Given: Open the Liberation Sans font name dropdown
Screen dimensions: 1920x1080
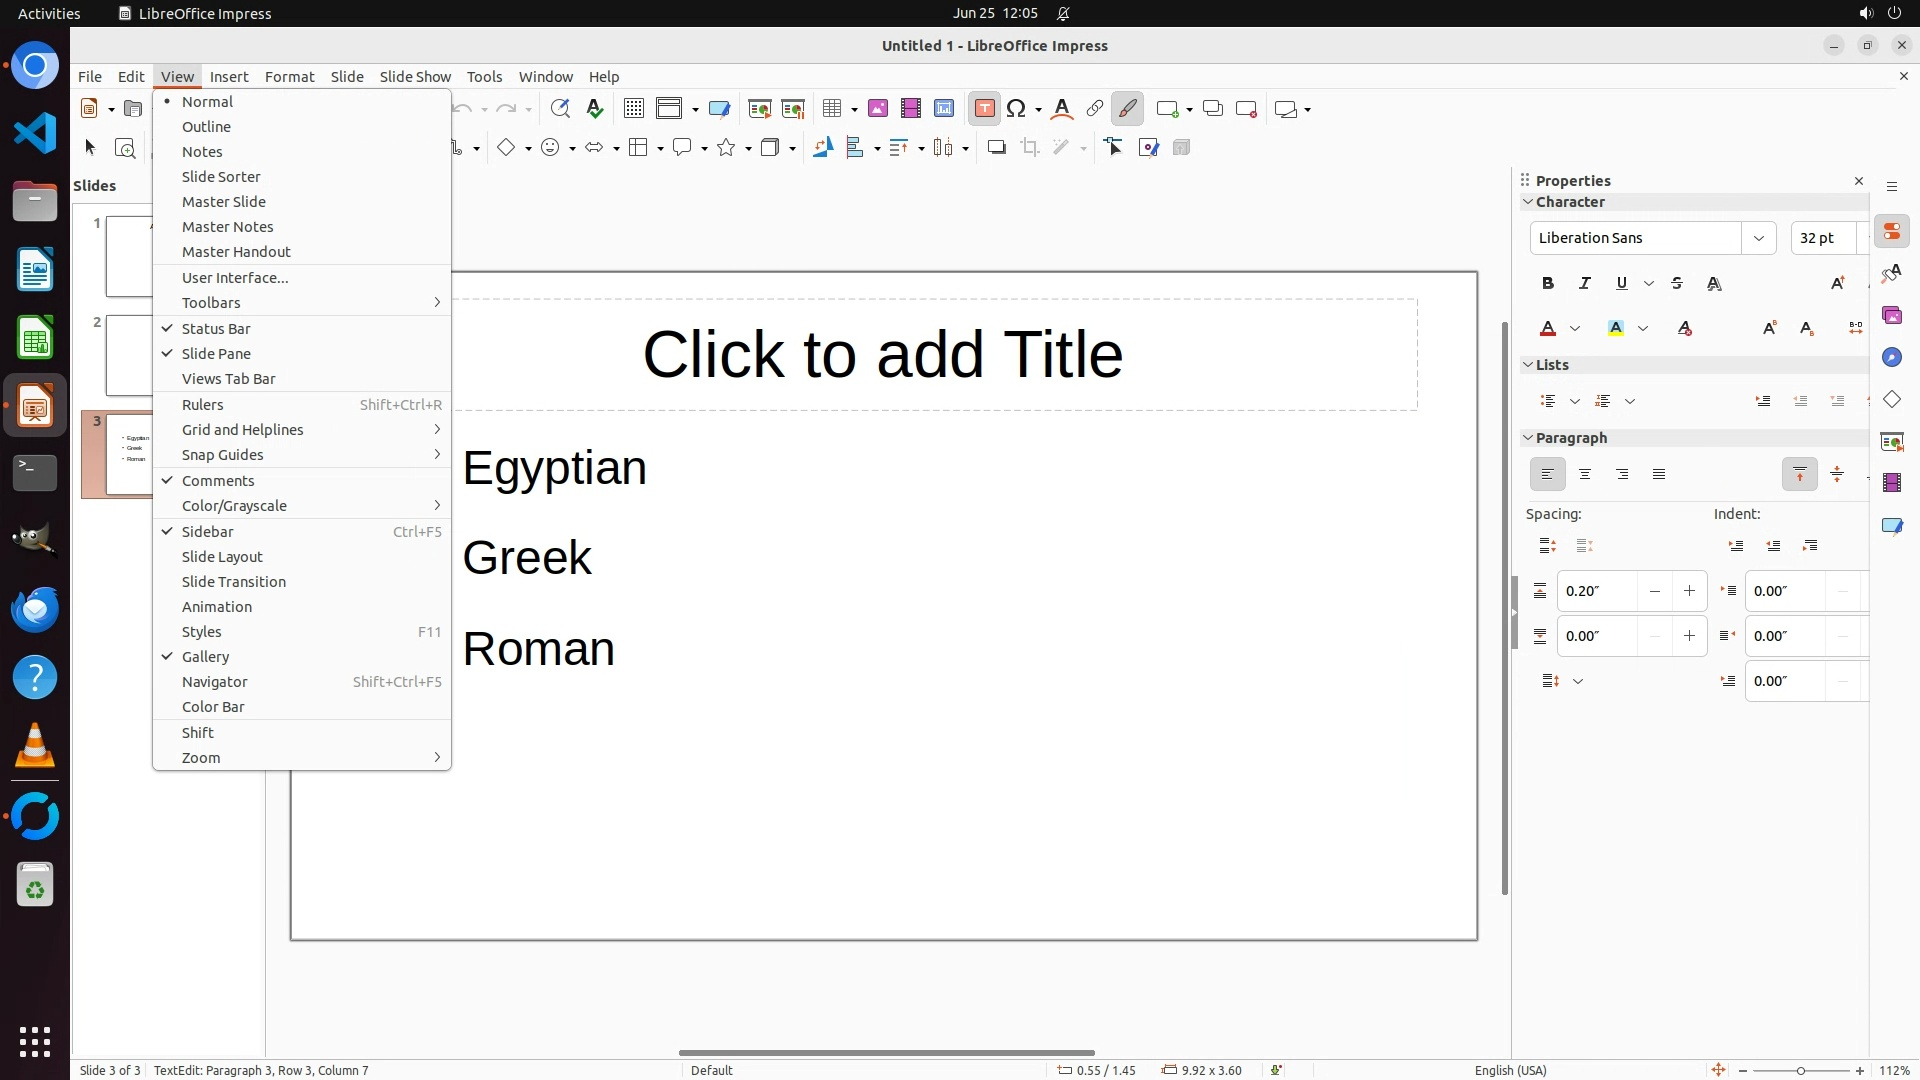Looking at the screenshot, I should 1758,238.
